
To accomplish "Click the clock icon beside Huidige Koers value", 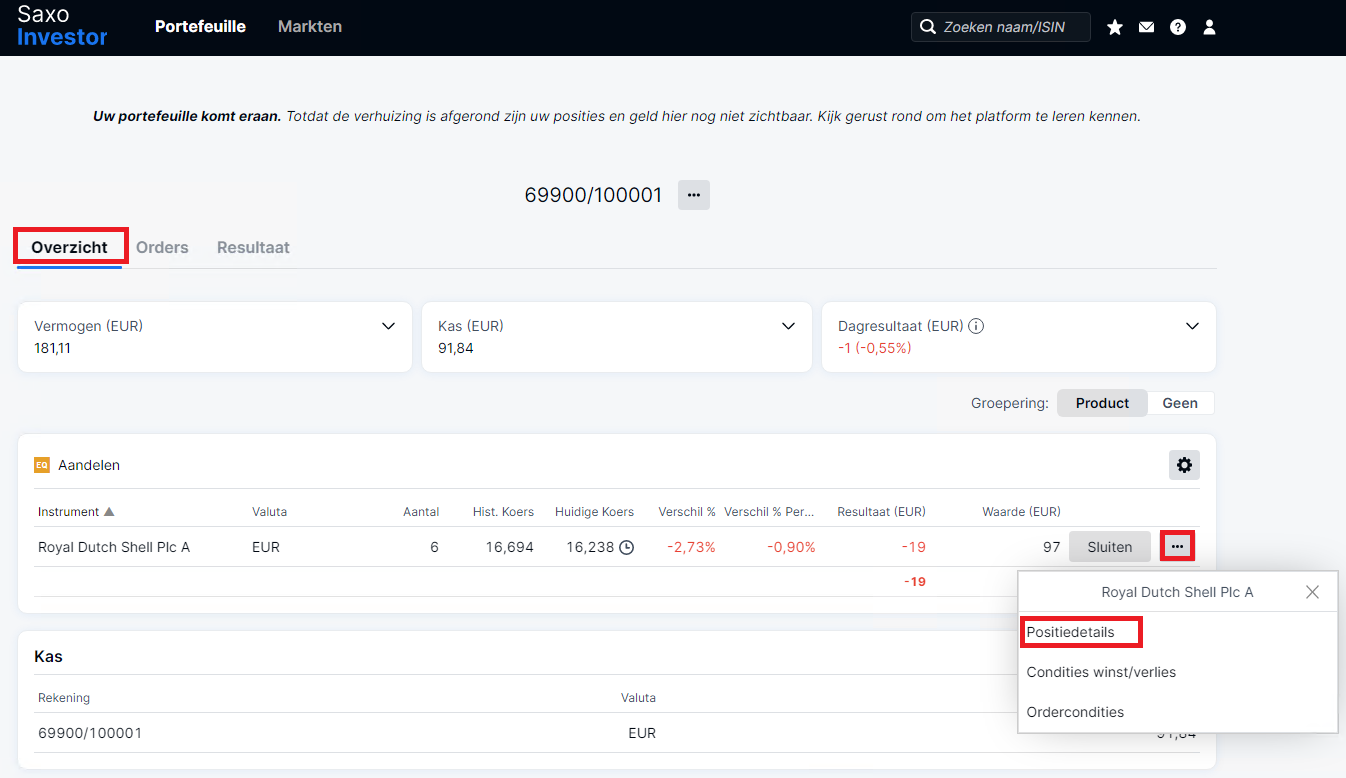I will [x=626, y=547].
